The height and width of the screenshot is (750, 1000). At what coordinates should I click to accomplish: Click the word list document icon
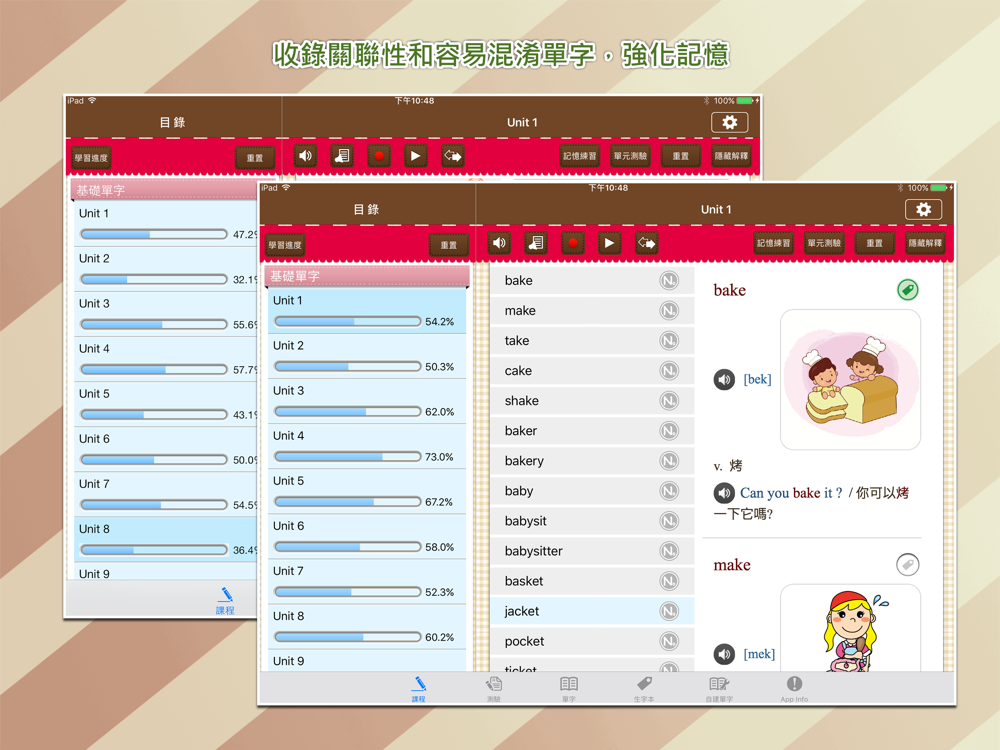click(536, 243)
